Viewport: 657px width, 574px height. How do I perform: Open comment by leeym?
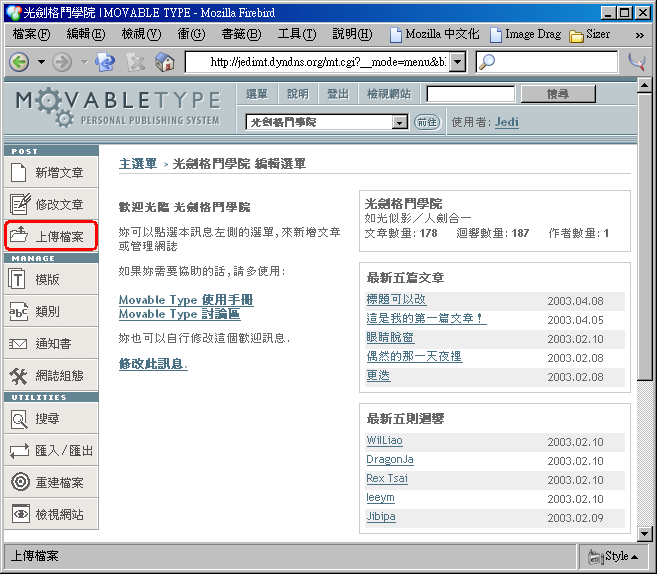pos(380,498)
